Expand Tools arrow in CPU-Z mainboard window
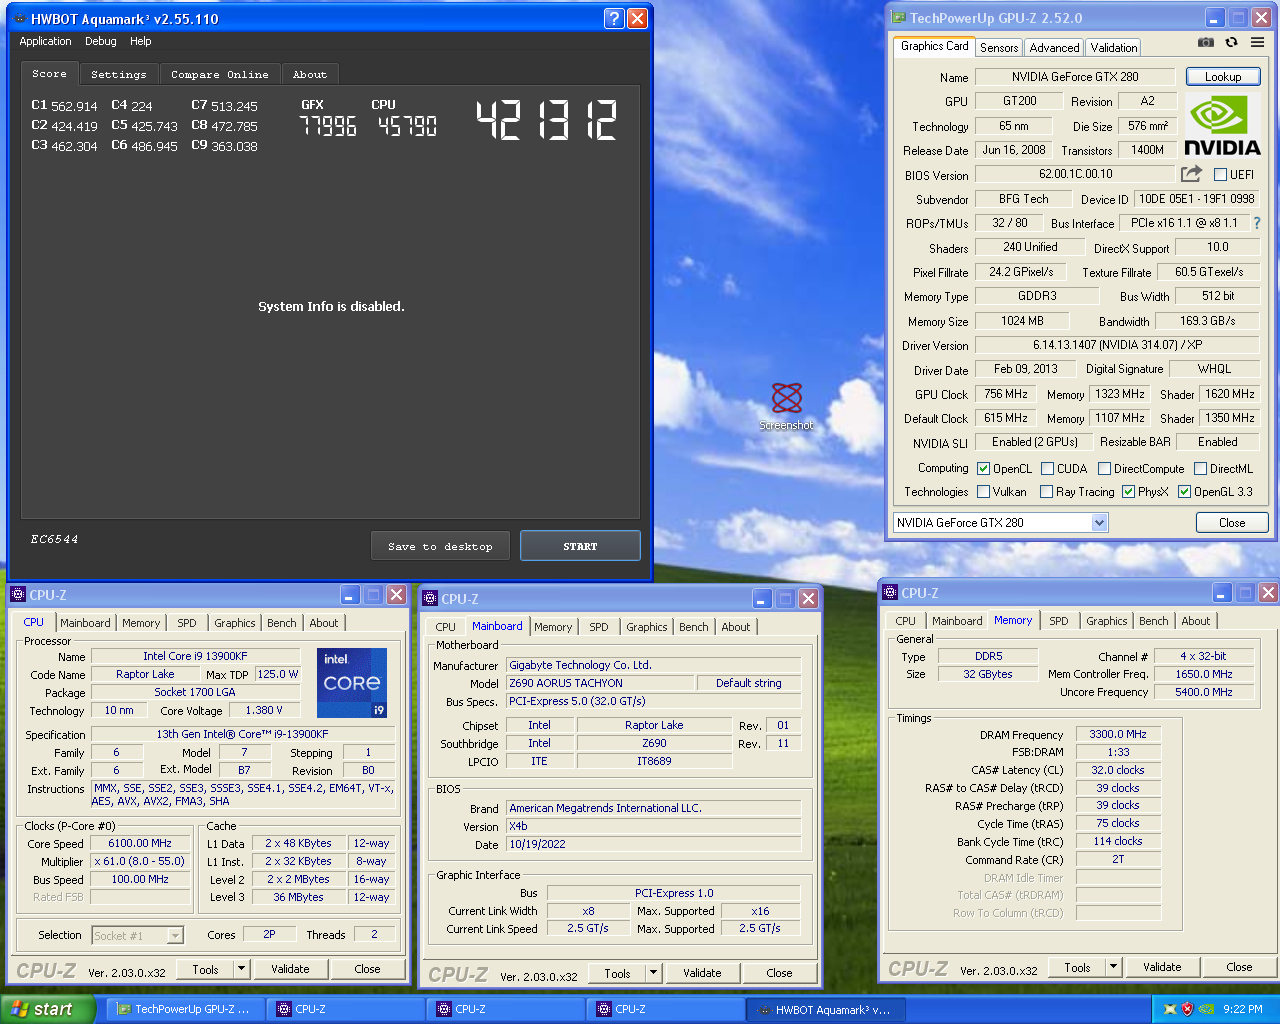1280x1024 pixels. (x=653, y=973)
